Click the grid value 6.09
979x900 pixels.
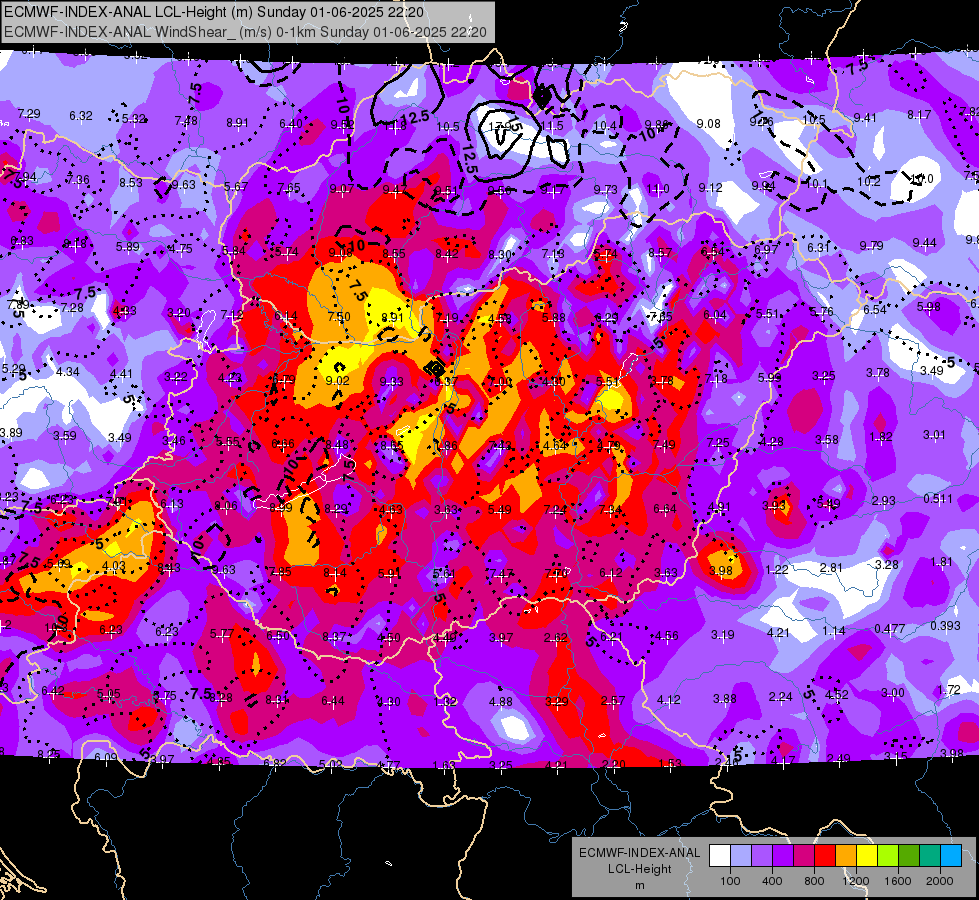pos(106,758)
